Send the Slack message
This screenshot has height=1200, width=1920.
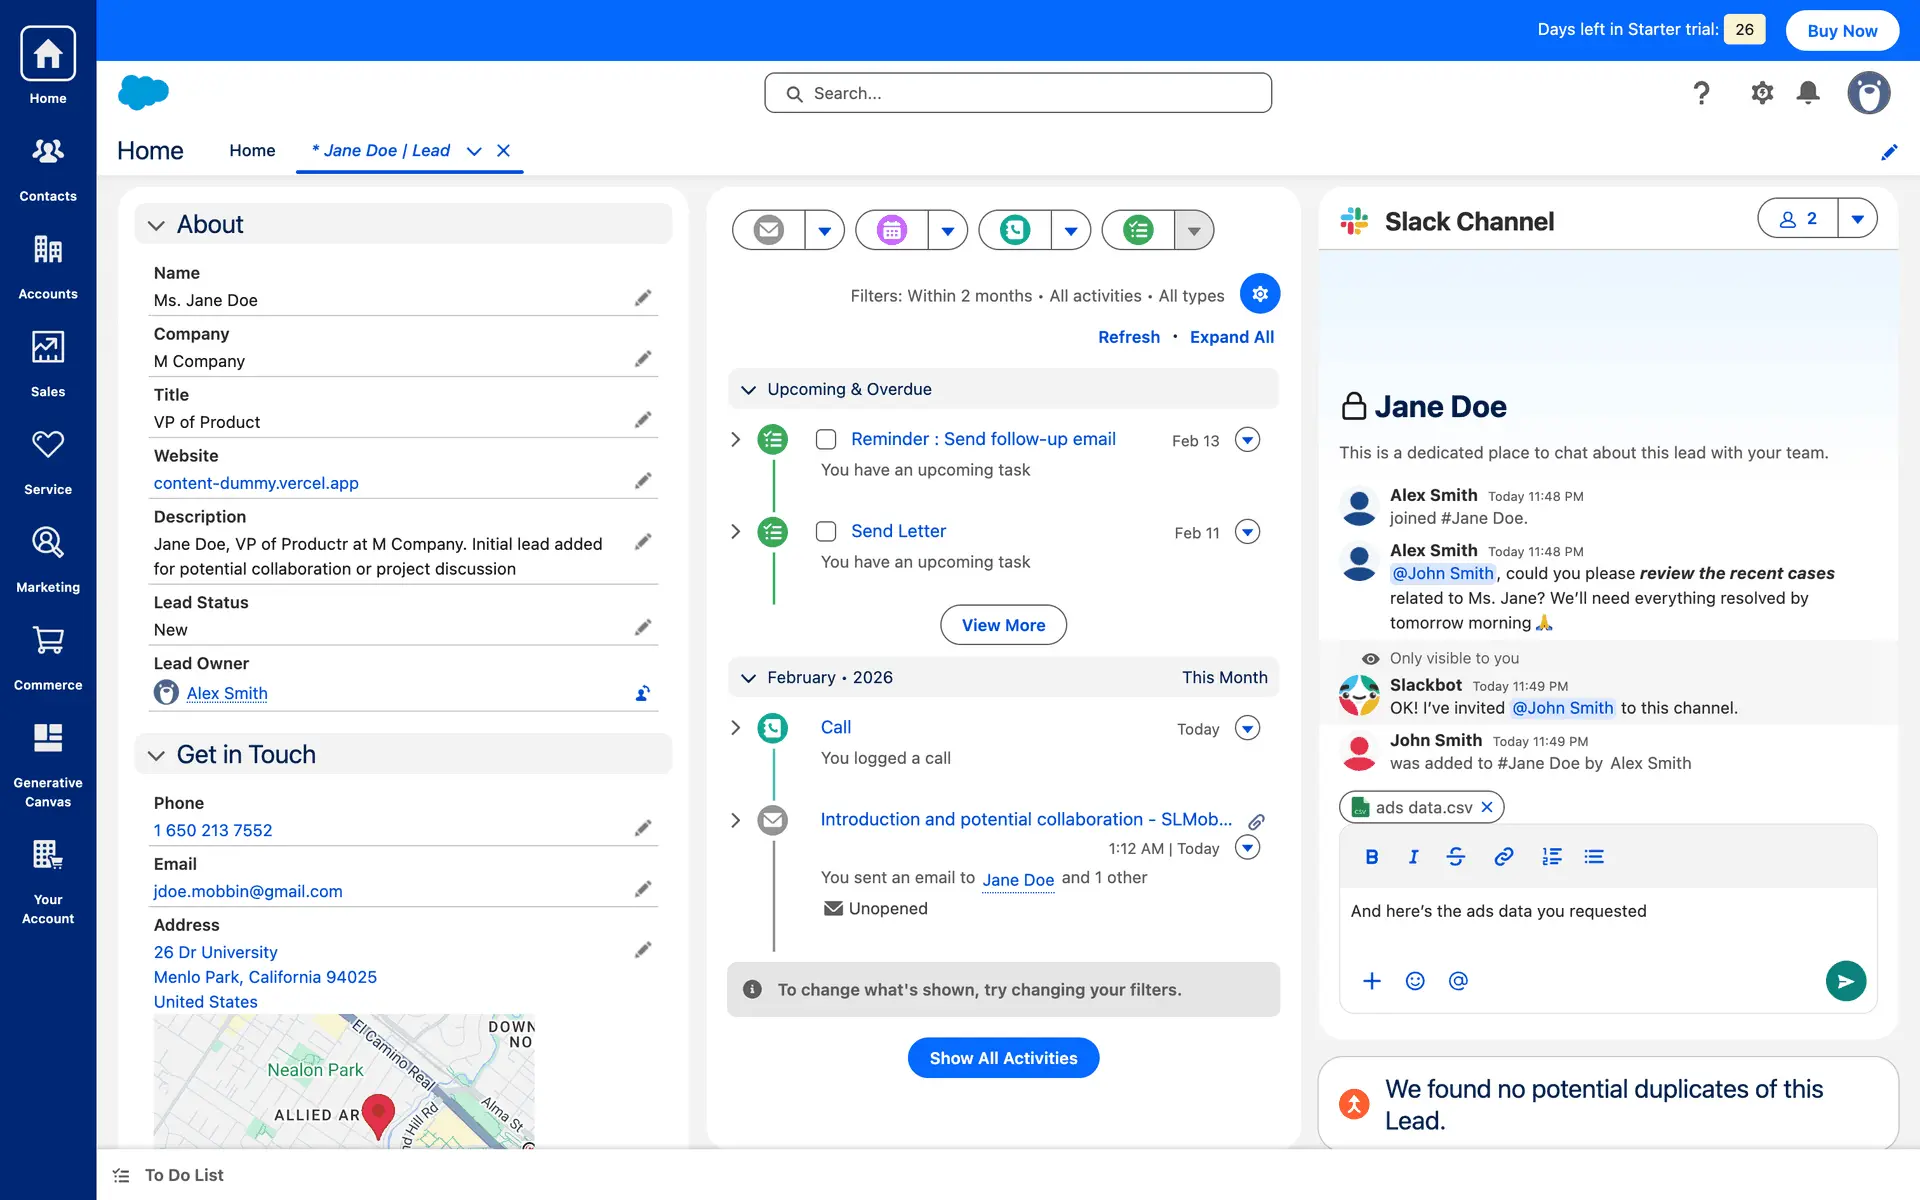coord(1845,981)
